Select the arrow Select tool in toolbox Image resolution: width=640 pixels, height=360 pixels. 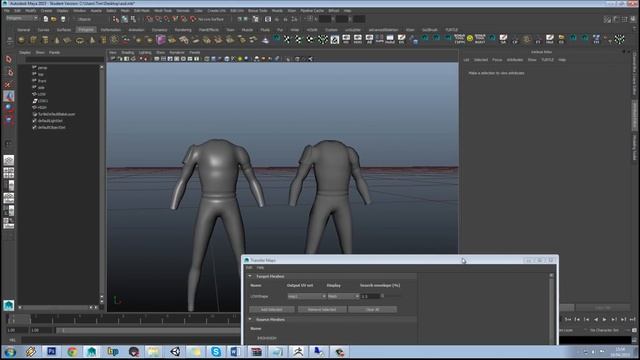pyautogui.click(x=9, y=60)
